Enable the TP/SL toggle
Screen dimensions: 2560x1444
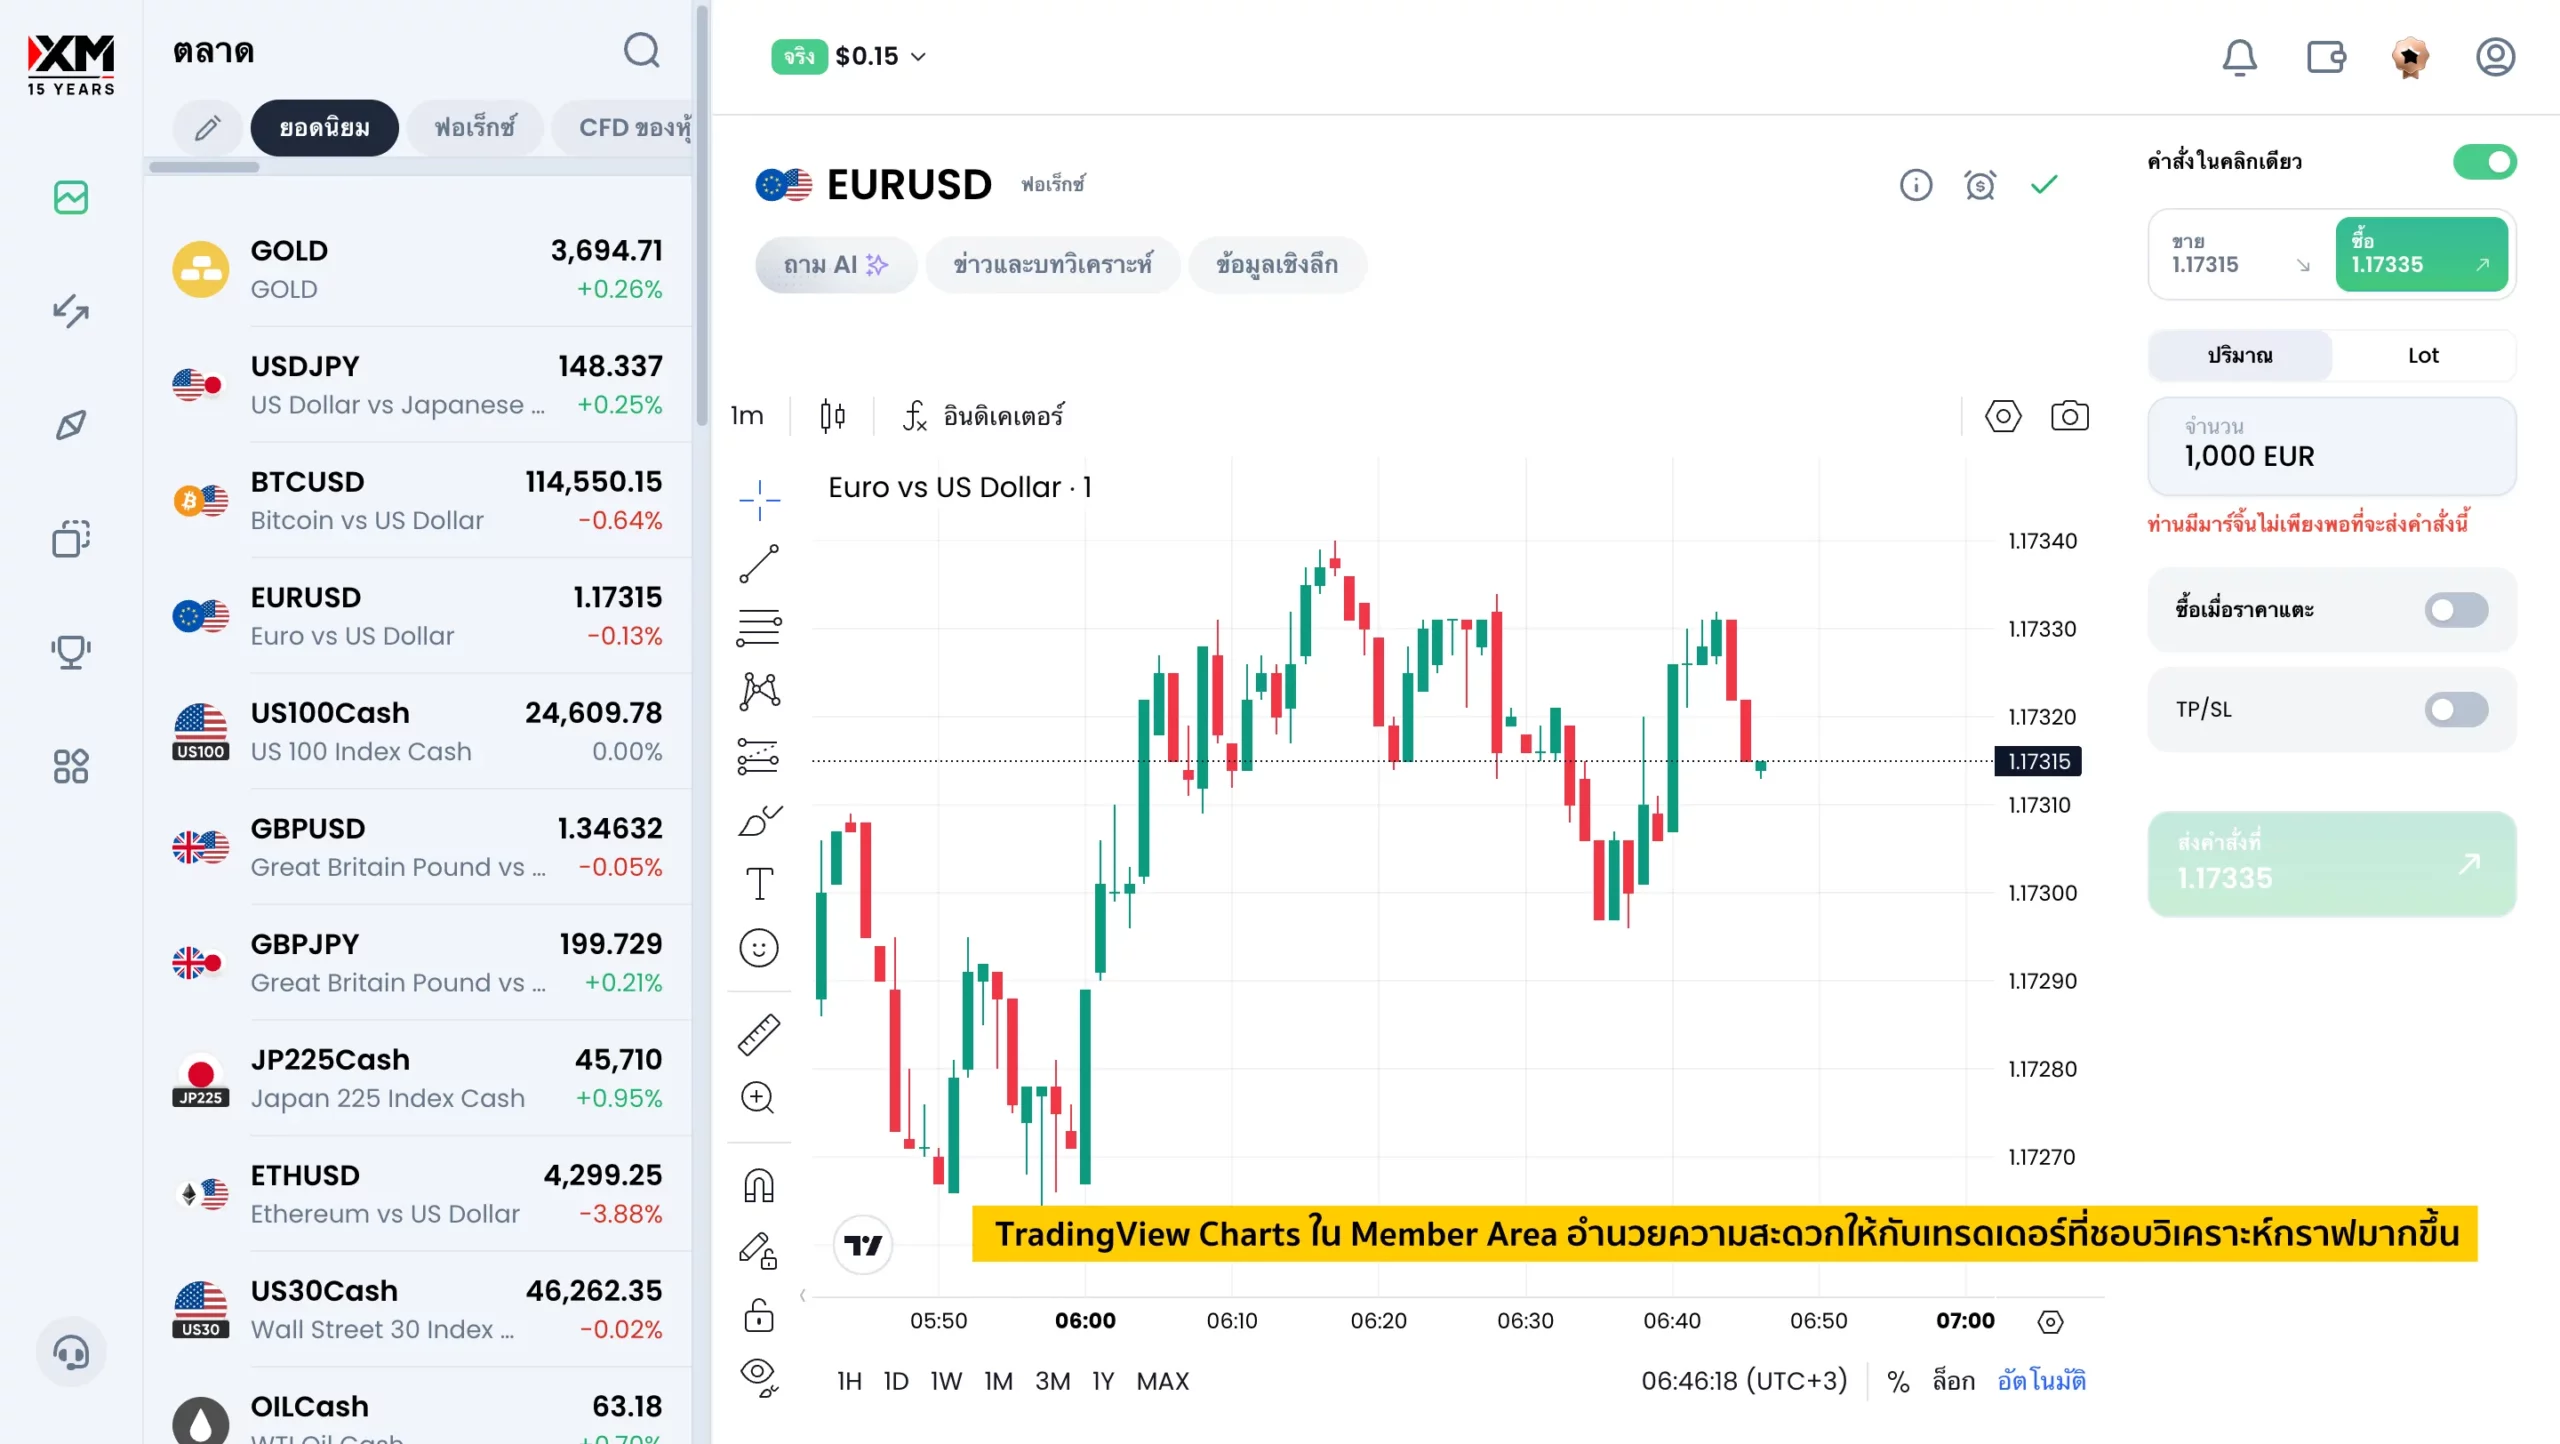coord(2456,710)
